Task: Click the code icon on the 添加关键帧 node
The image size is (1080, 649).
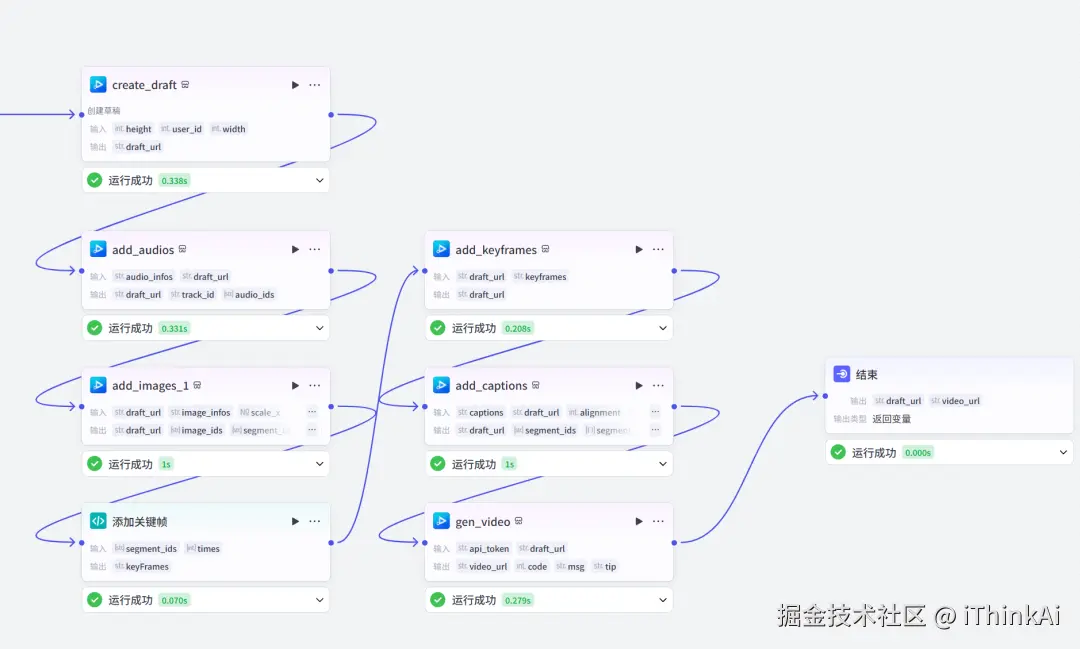Action: coord(98,520)
